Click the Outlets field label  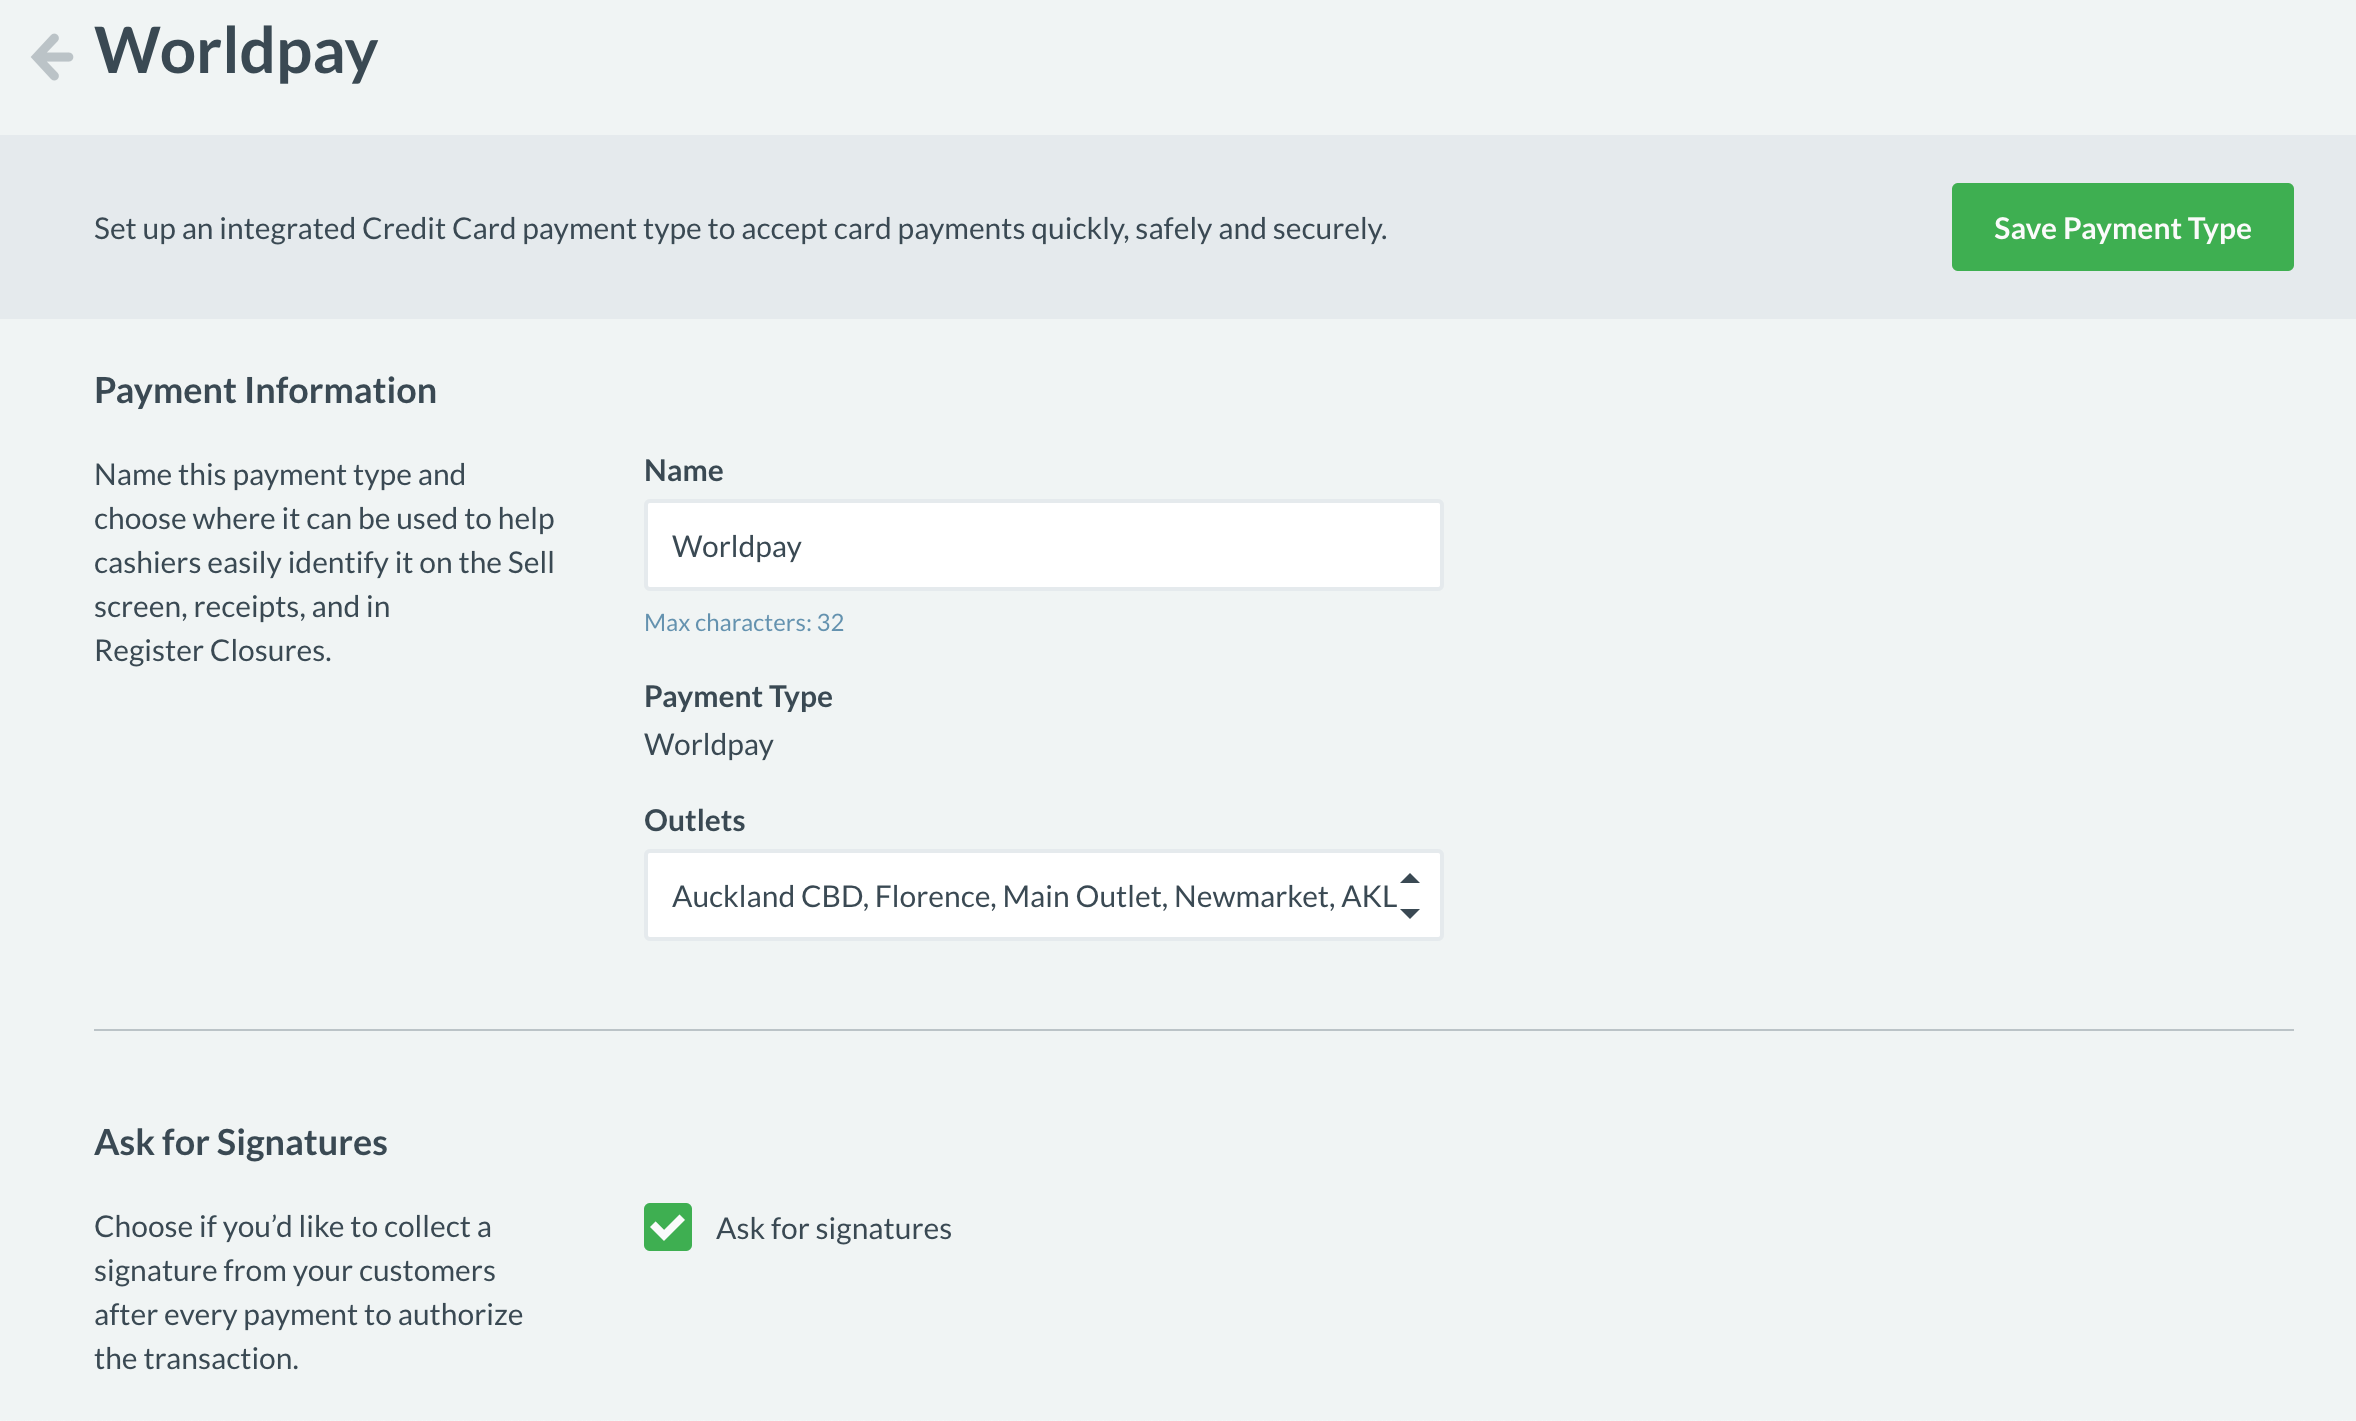click(694, 820)
